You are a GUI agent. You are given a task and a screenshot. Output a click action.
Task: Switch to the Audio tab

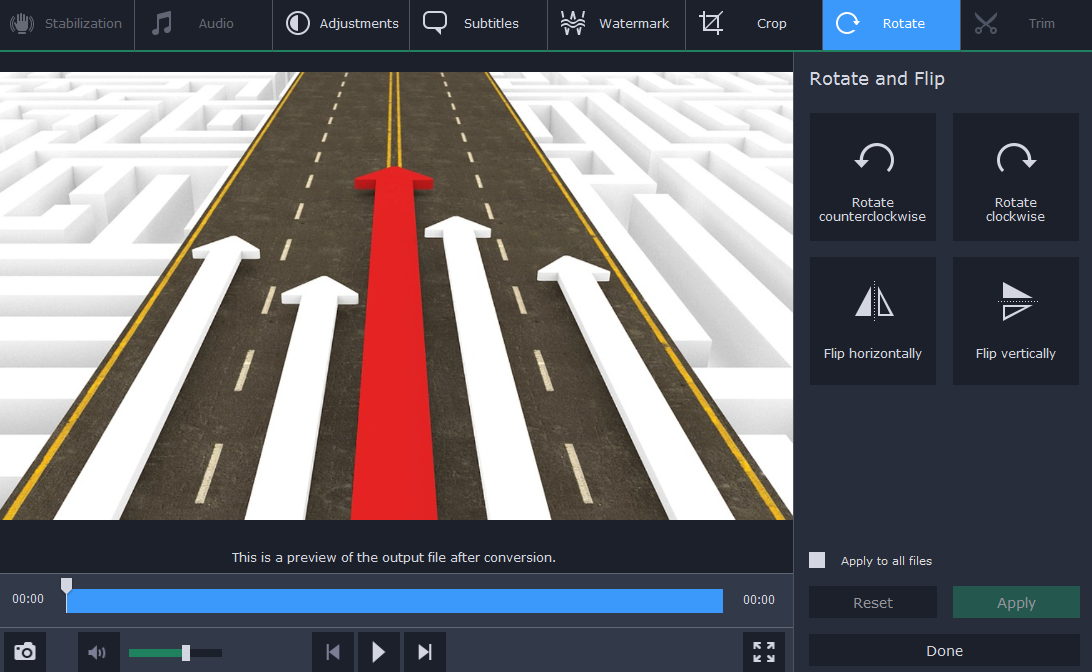click(203, 24)
